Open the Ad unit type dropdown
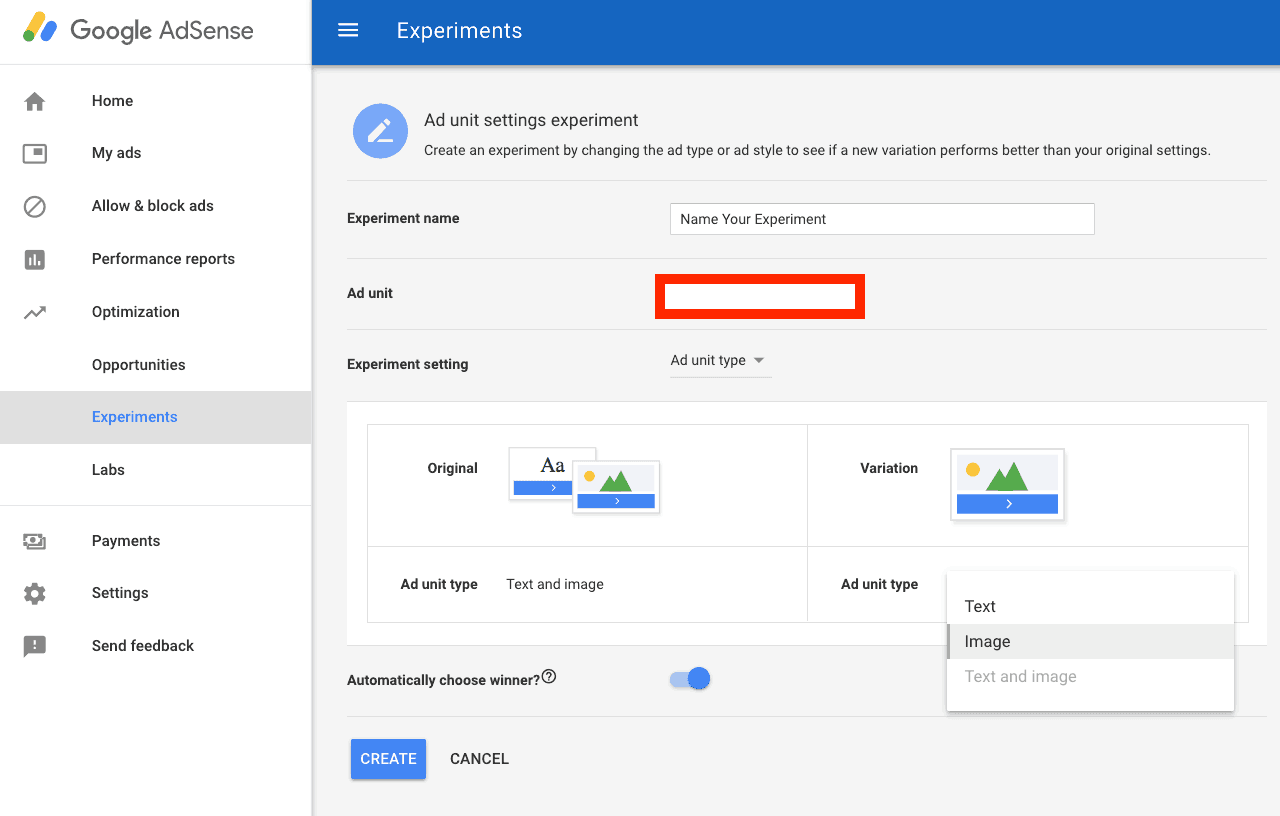Image resolution: width=1280 pixels, height=816 pixels. click(x=719, y=360)
